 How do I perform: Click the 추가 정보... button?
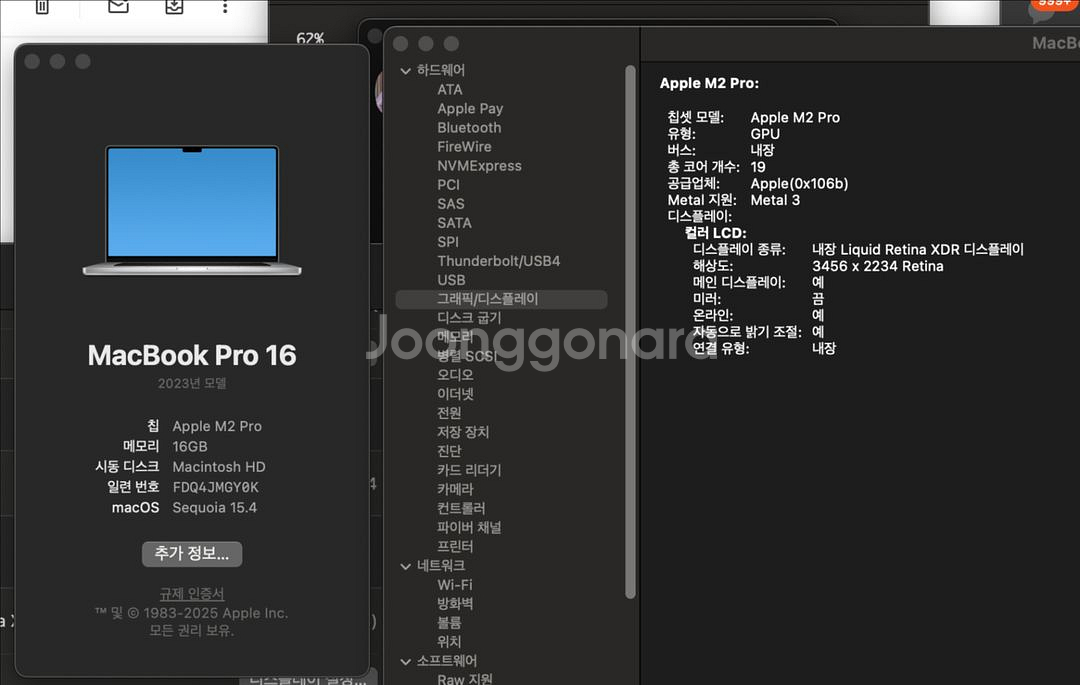(192, 554)
